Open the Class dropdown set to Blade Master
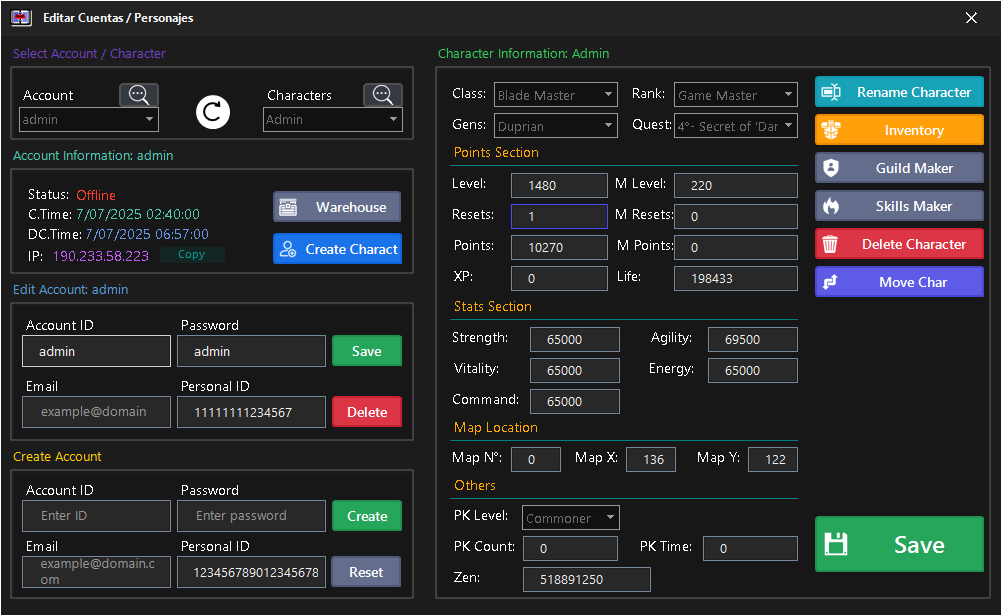This screenshot has width=1002, height=616. tap(556, 95)
